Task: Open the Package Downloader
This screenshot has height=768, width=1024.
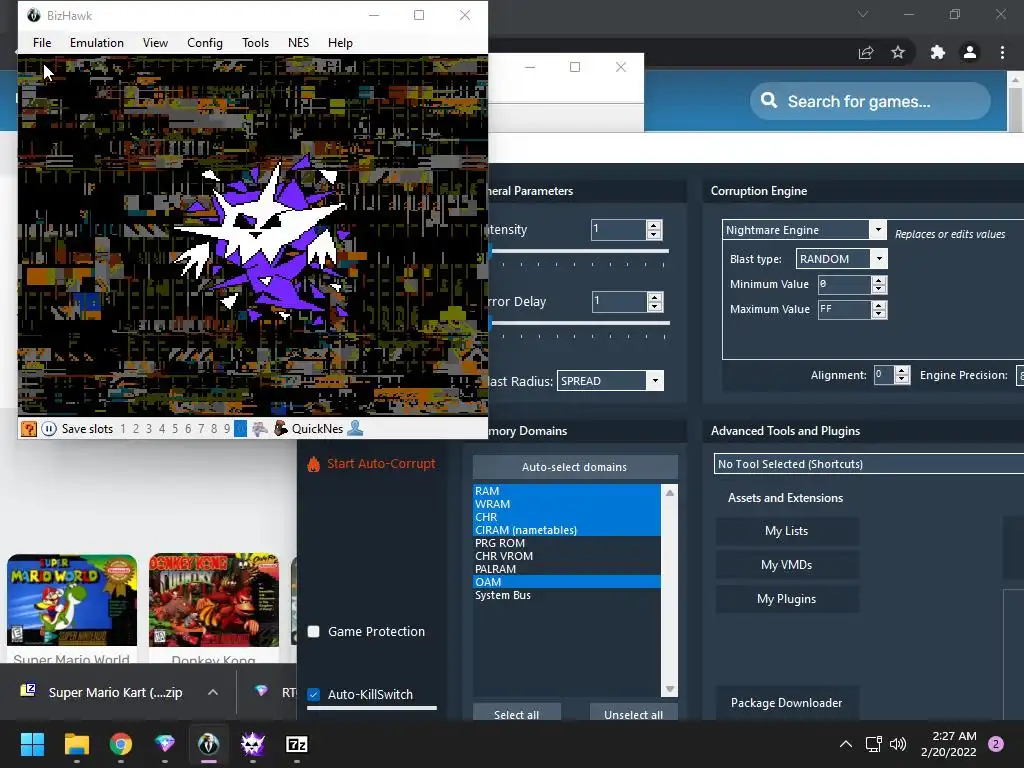Action: [x=787, y=703]
